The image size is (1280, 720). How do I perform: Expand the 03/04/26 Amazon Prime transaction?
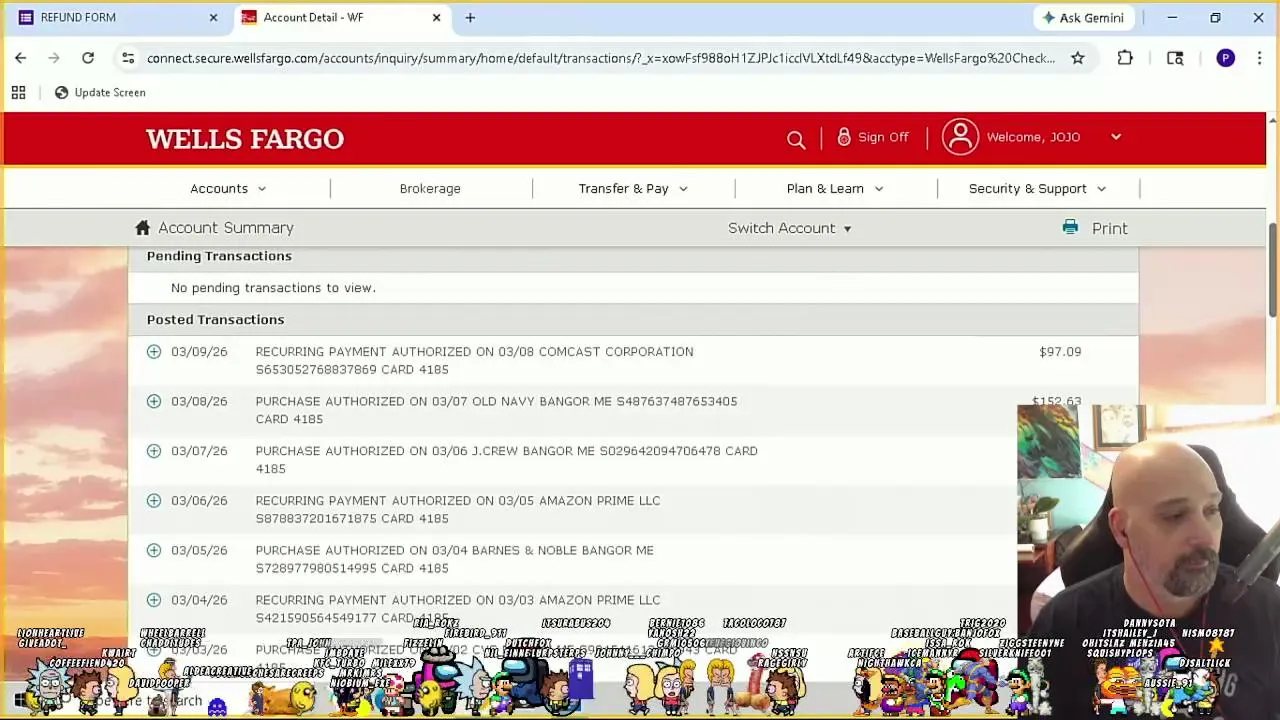coord(154,600)
